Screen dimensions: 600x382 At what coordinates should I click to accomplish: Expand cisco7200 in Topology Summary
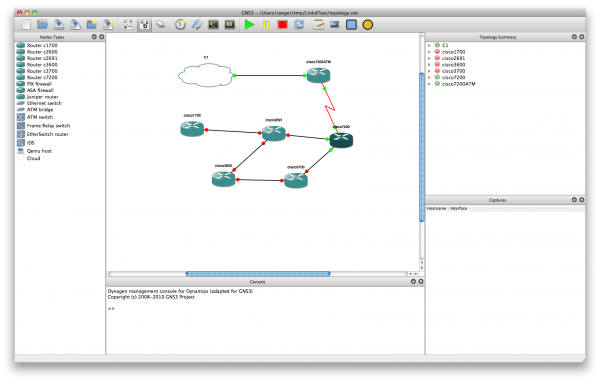tap(429, 77)
